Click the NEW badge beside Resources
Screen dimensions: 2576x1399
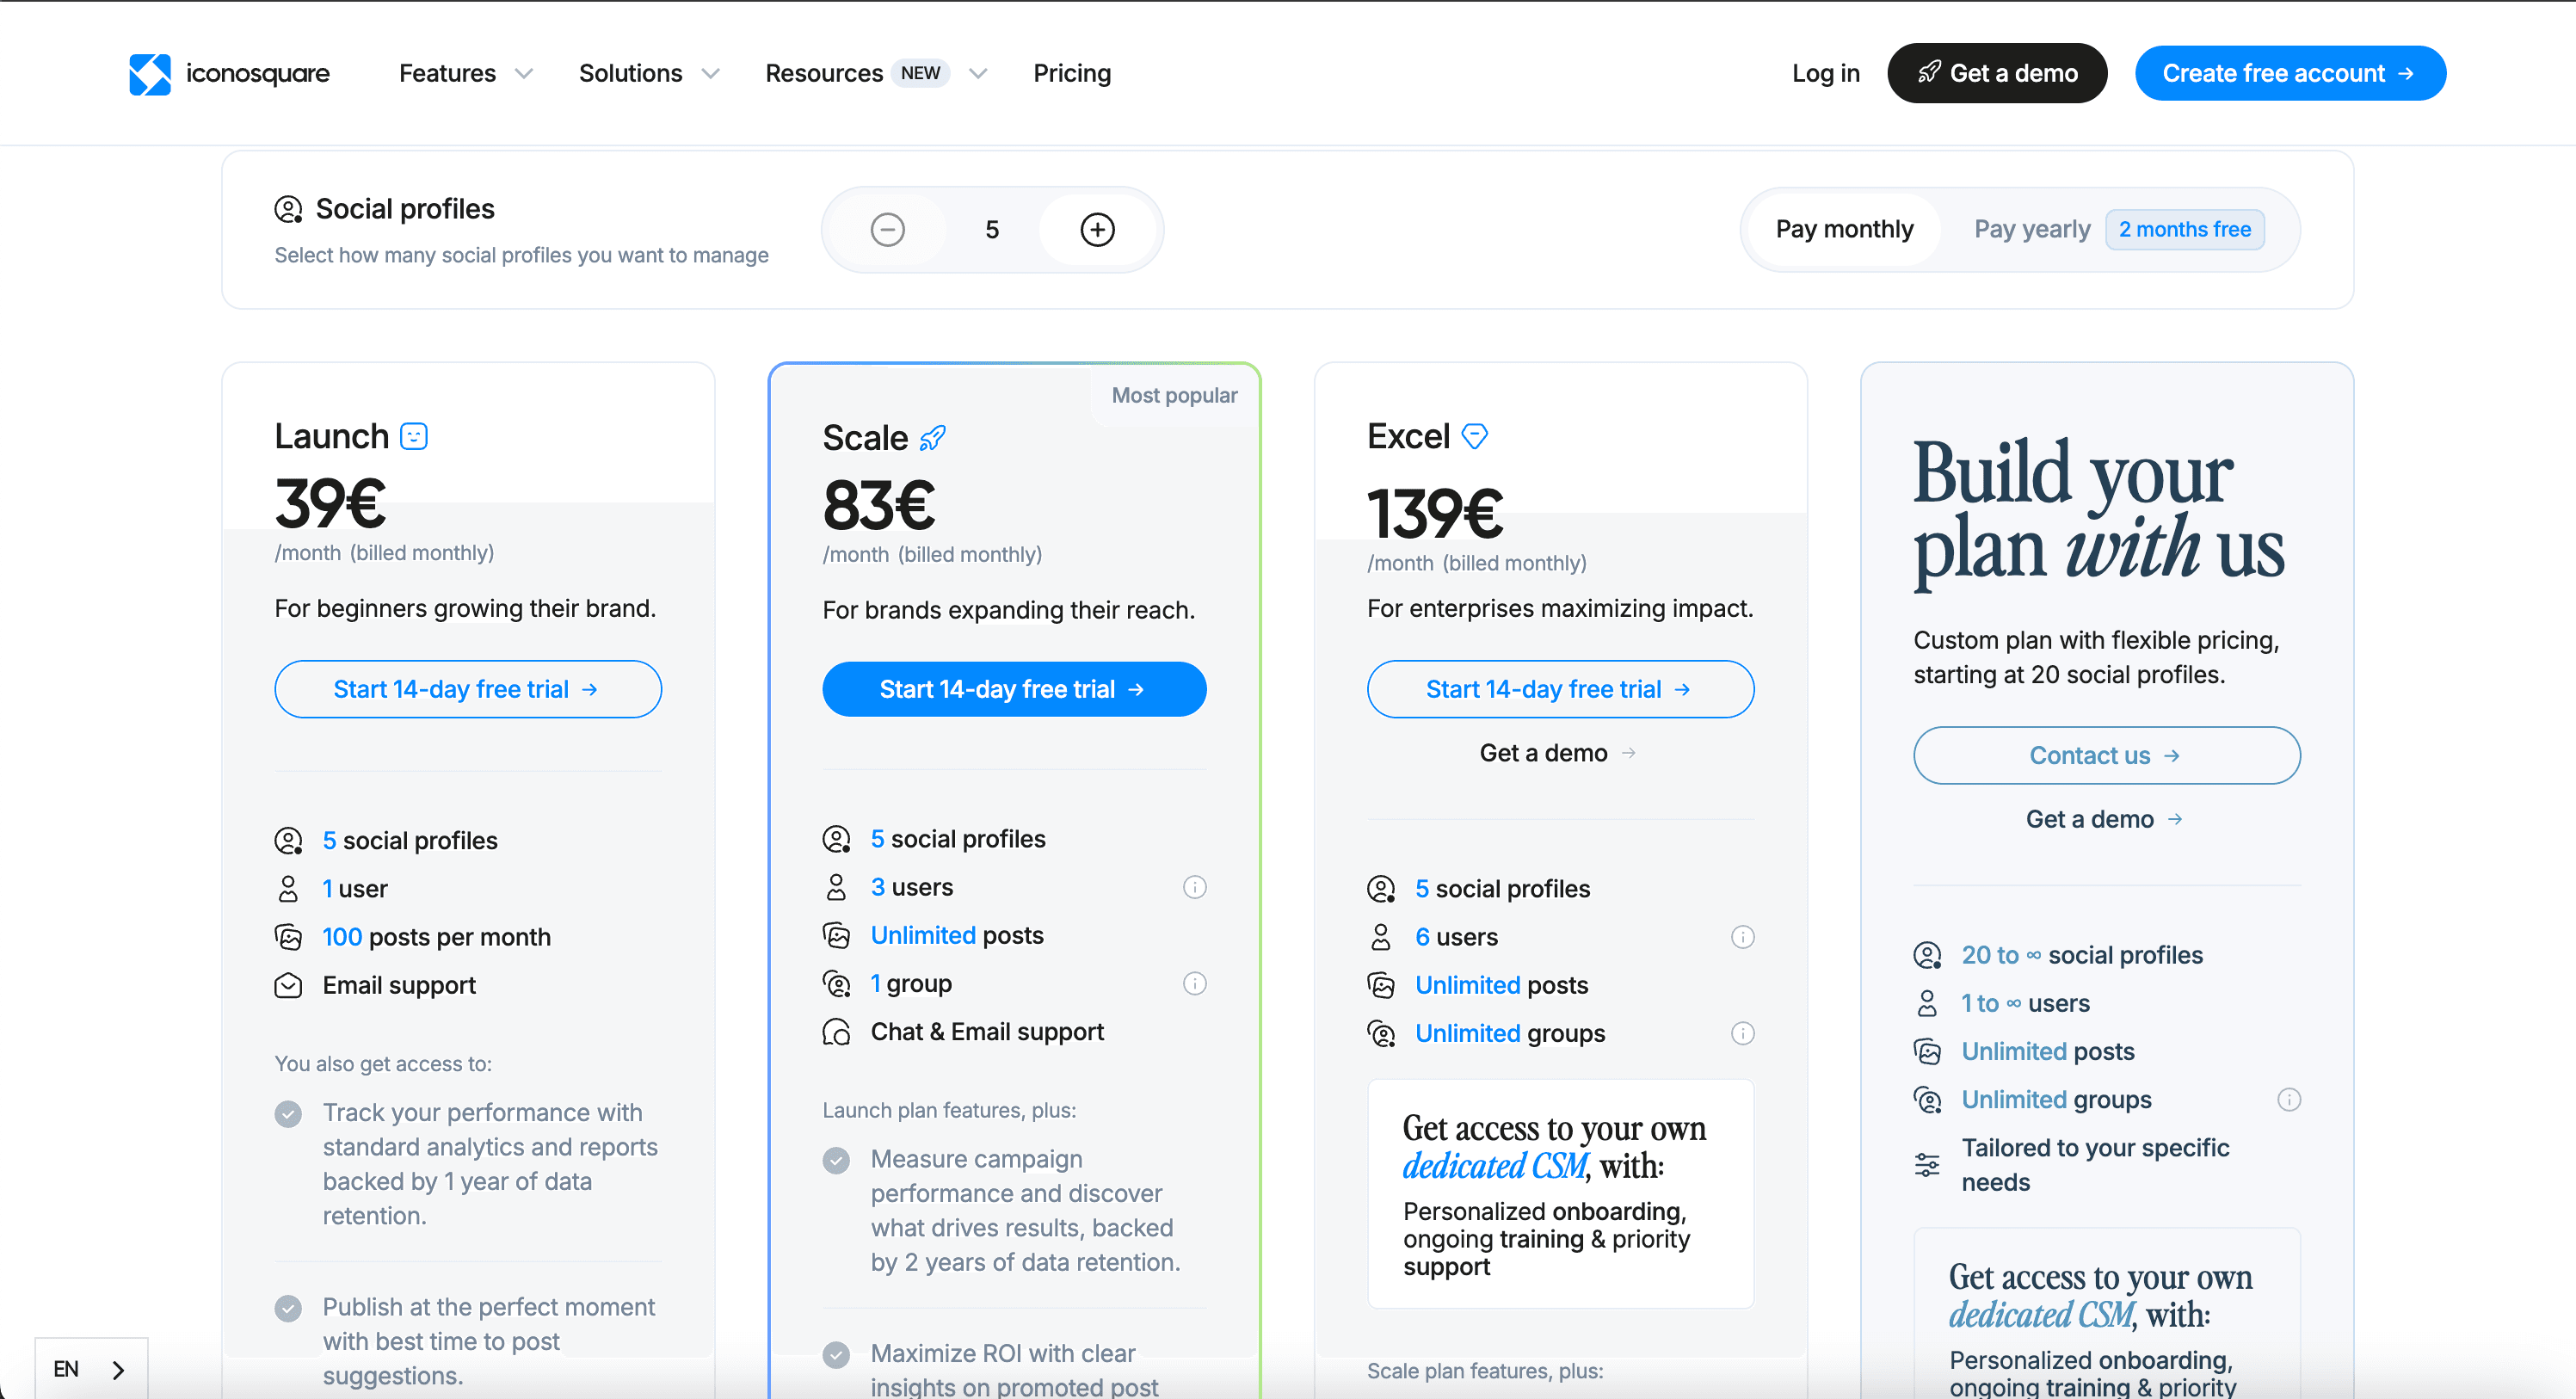point(920,73)
